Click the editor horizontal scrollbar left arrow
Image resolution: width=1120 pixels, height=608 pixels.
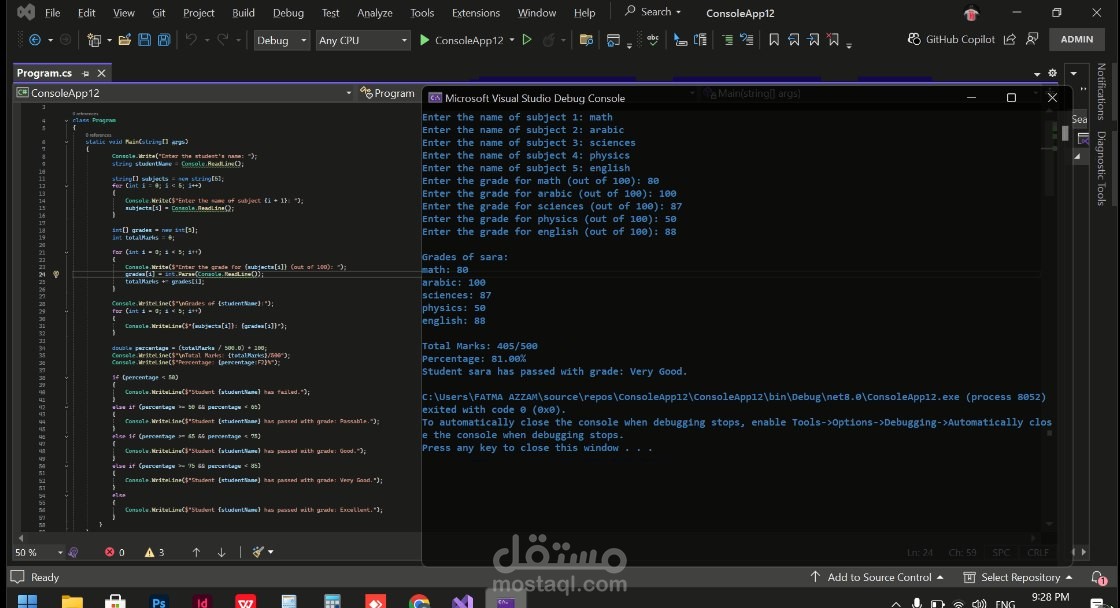[20, 538]
